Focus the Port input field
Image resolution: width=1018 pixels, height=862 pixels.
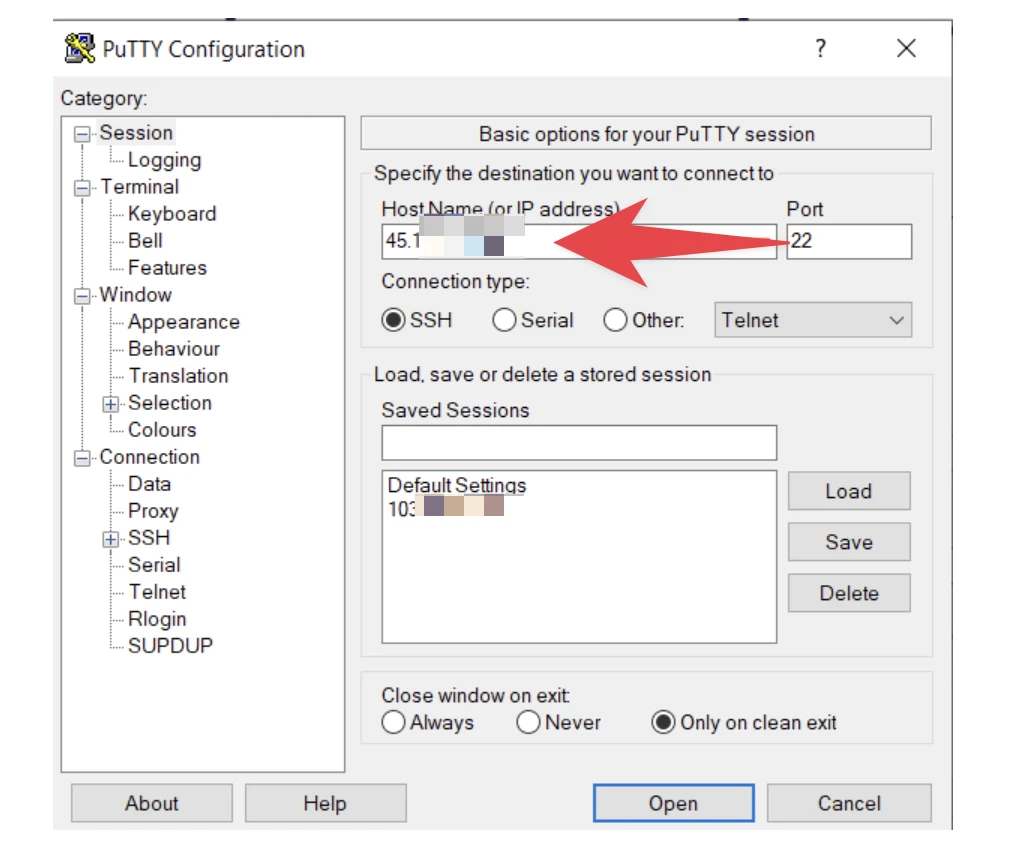[x=849, y=241]
